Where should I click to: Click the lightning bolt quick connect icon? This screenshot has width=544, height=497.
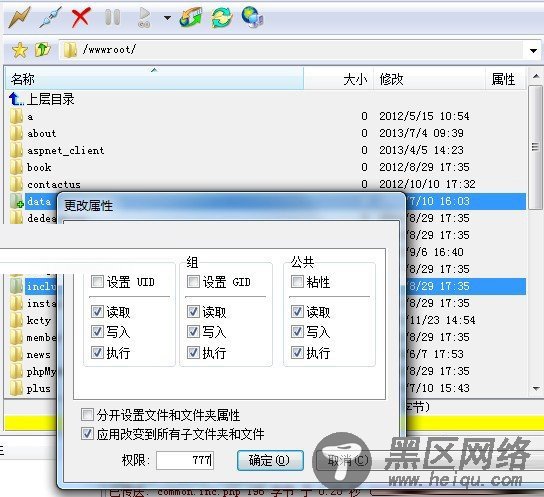[19, 17]
